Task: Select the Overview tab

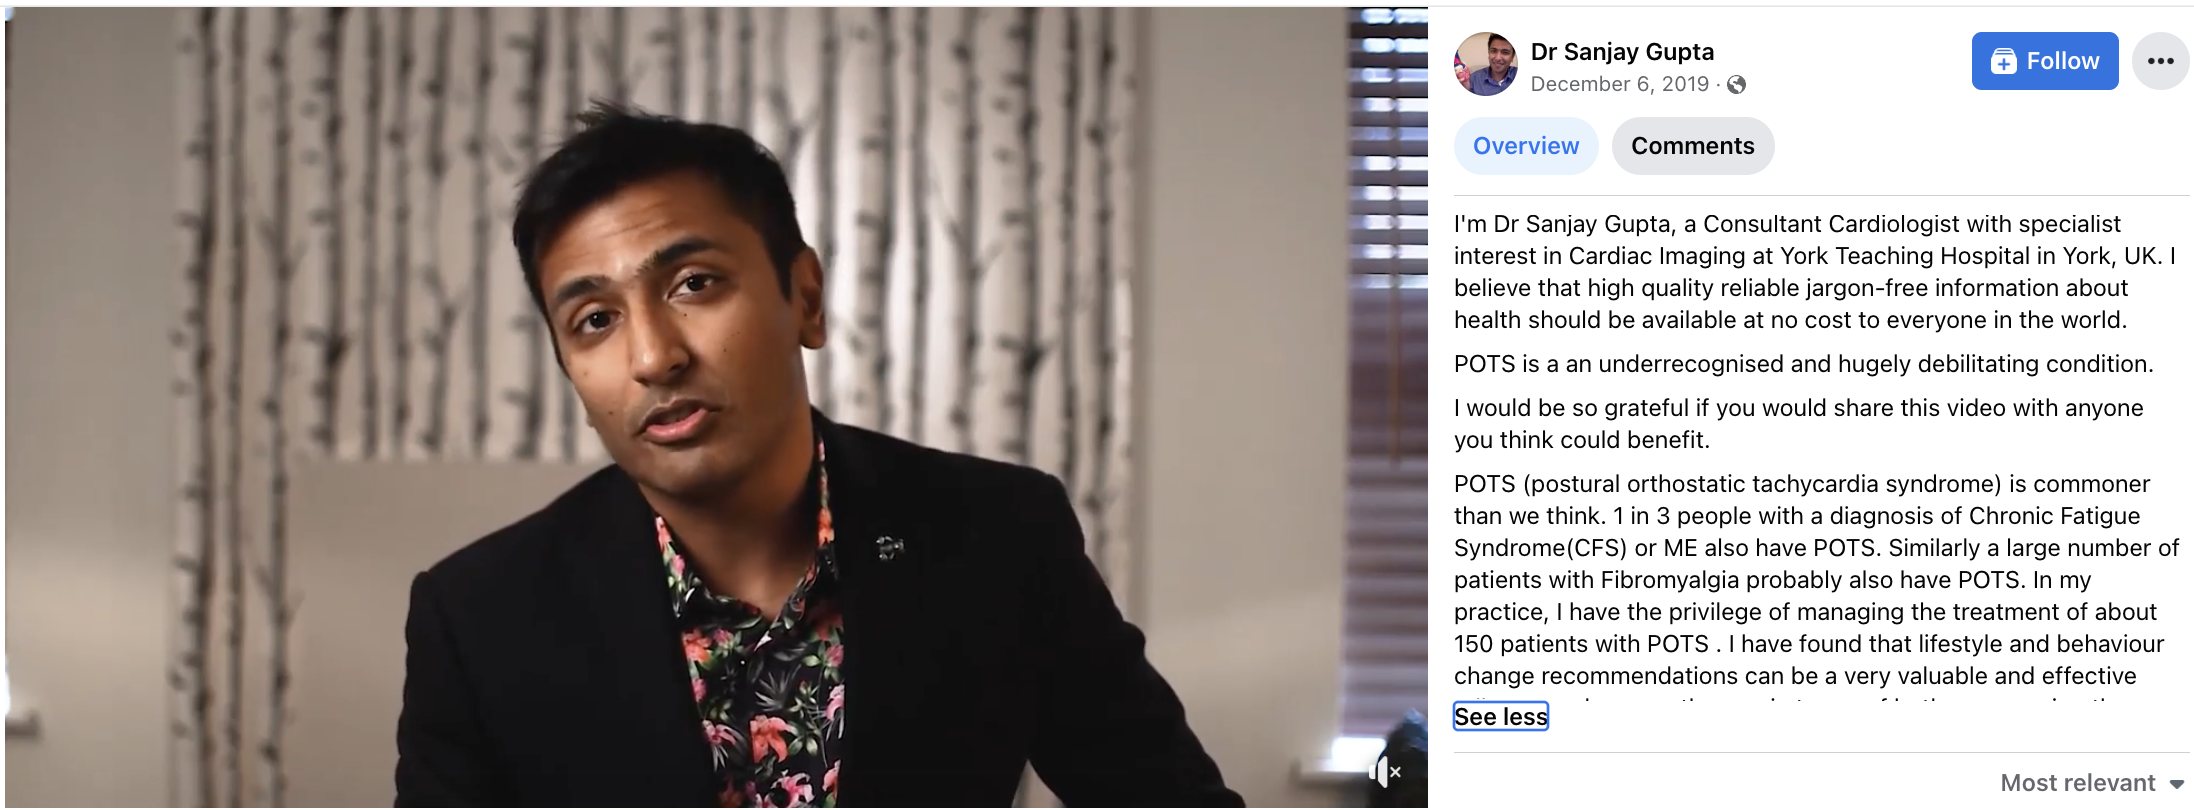Action: [x=1526, y=146]
